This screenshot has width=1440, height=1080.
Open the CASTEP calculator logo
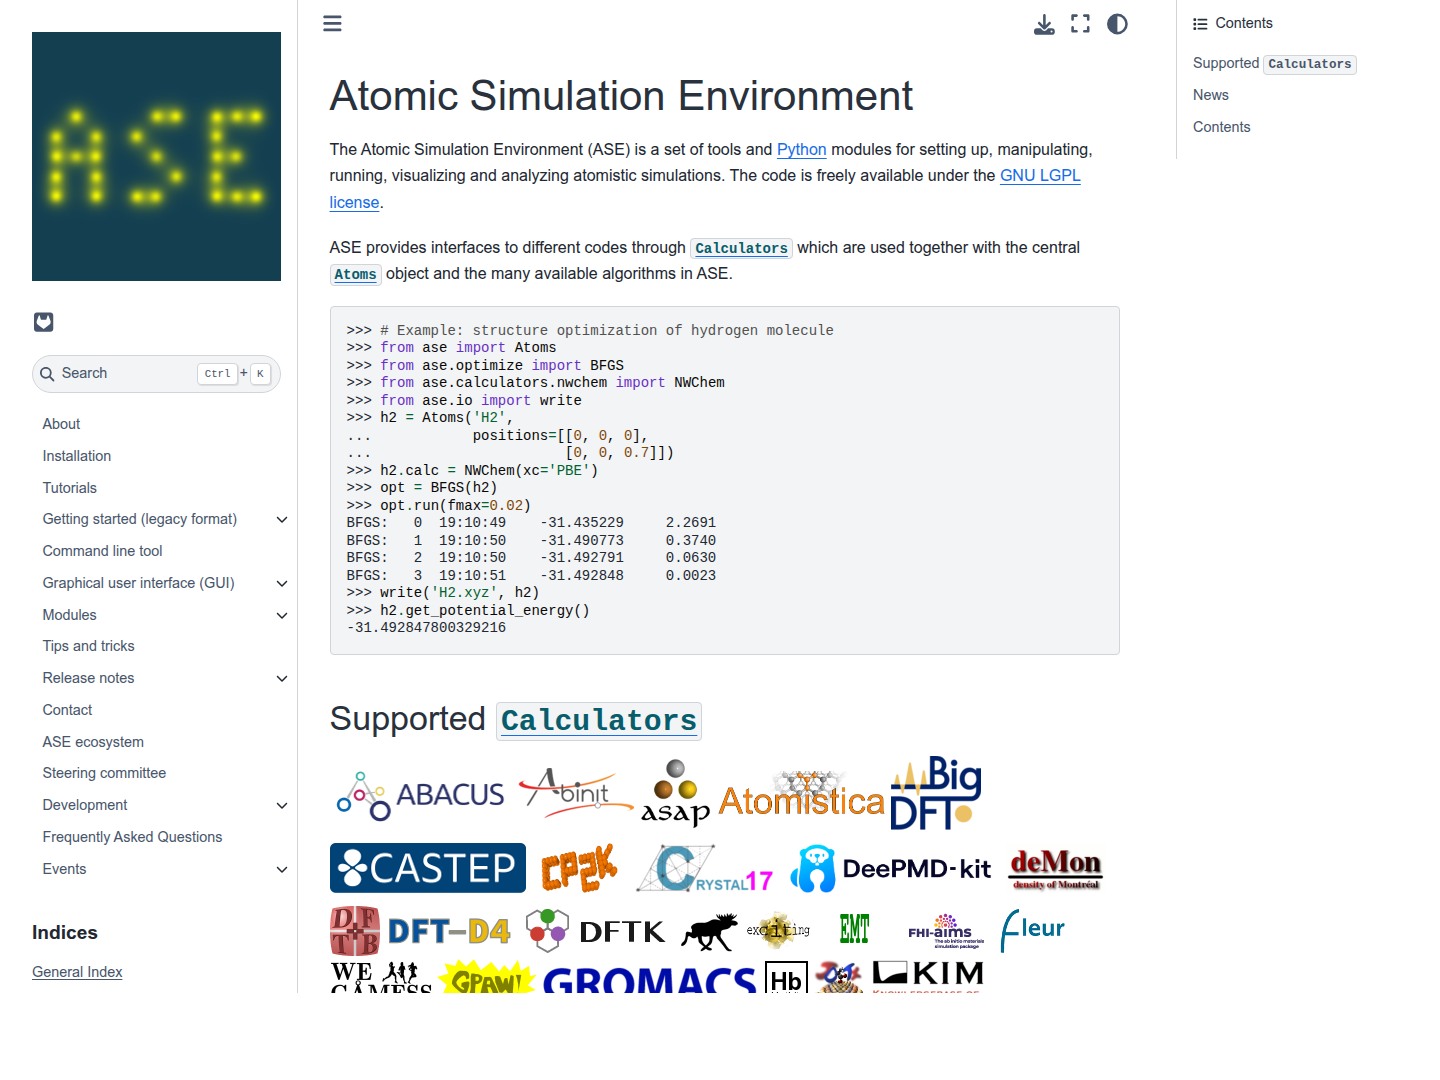click(428, 868)
